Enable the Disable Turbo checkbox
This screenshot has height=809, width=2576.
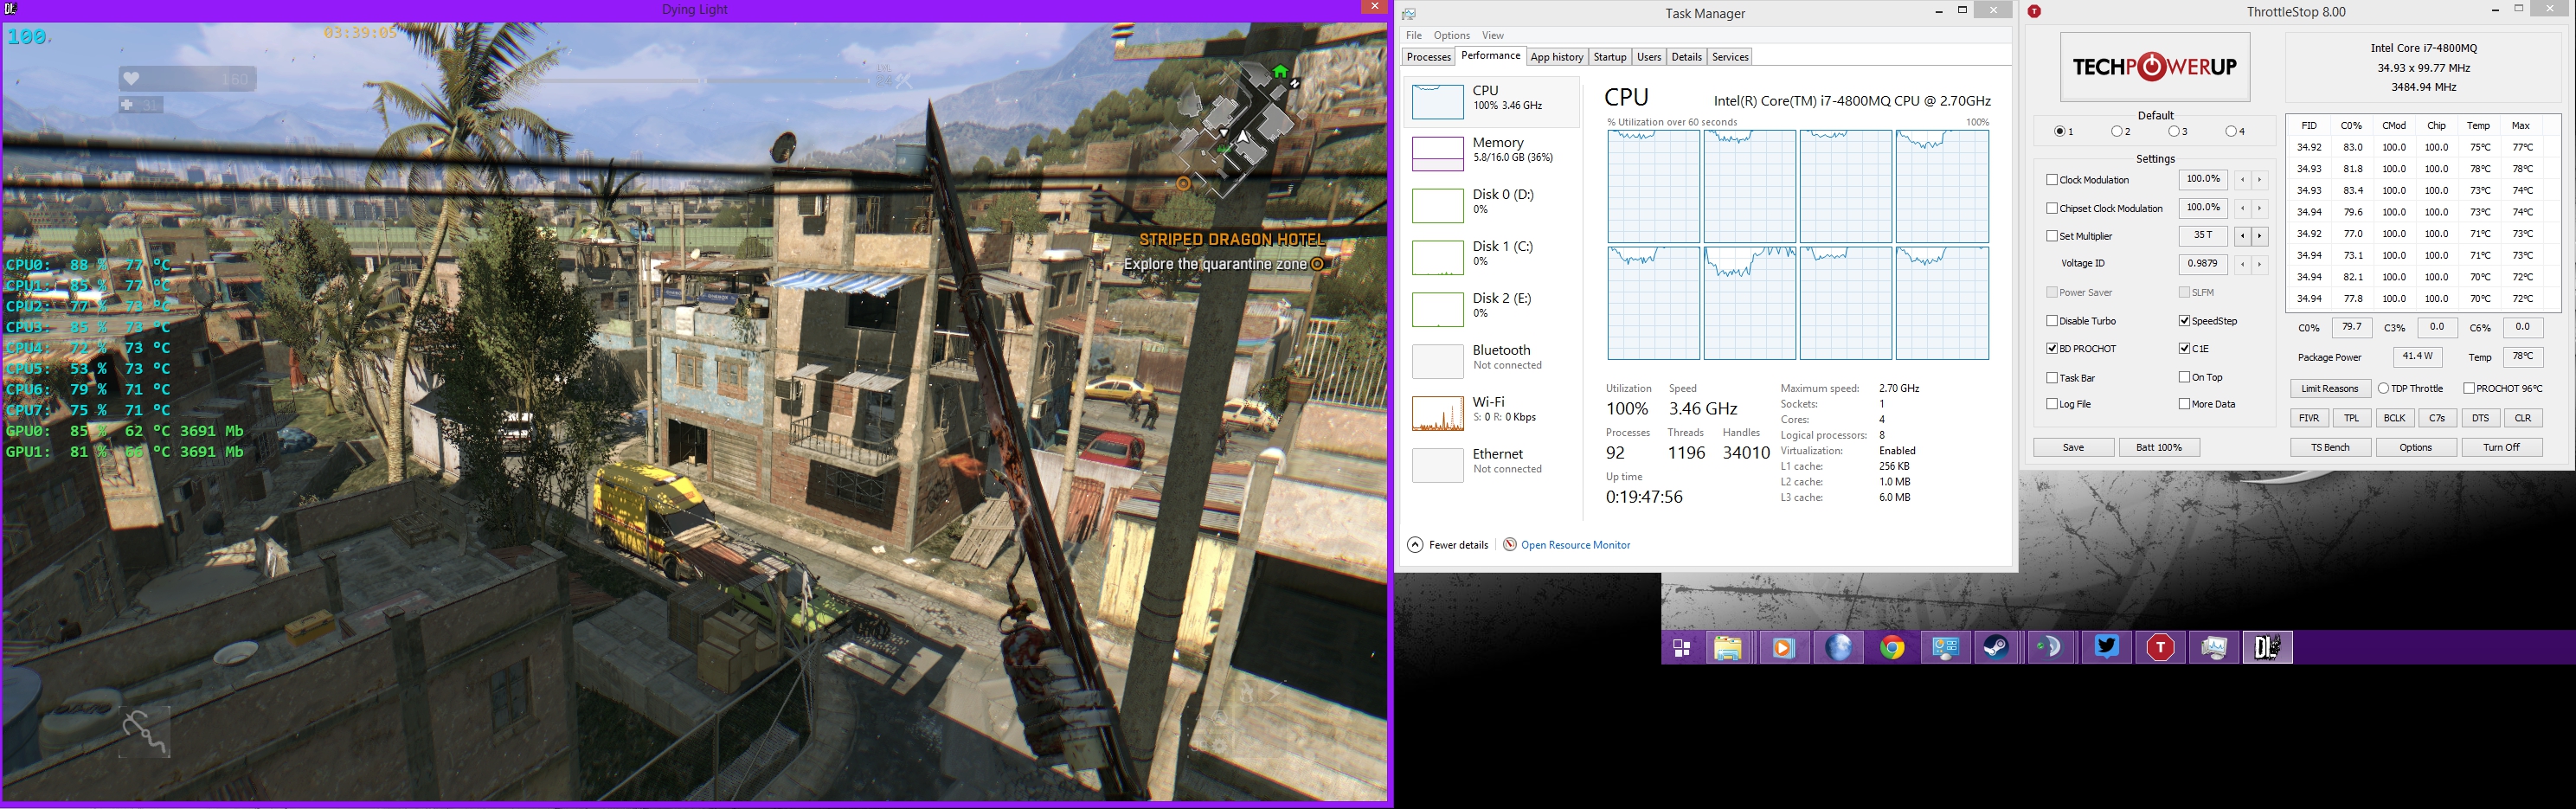(x=2052, y=321)
